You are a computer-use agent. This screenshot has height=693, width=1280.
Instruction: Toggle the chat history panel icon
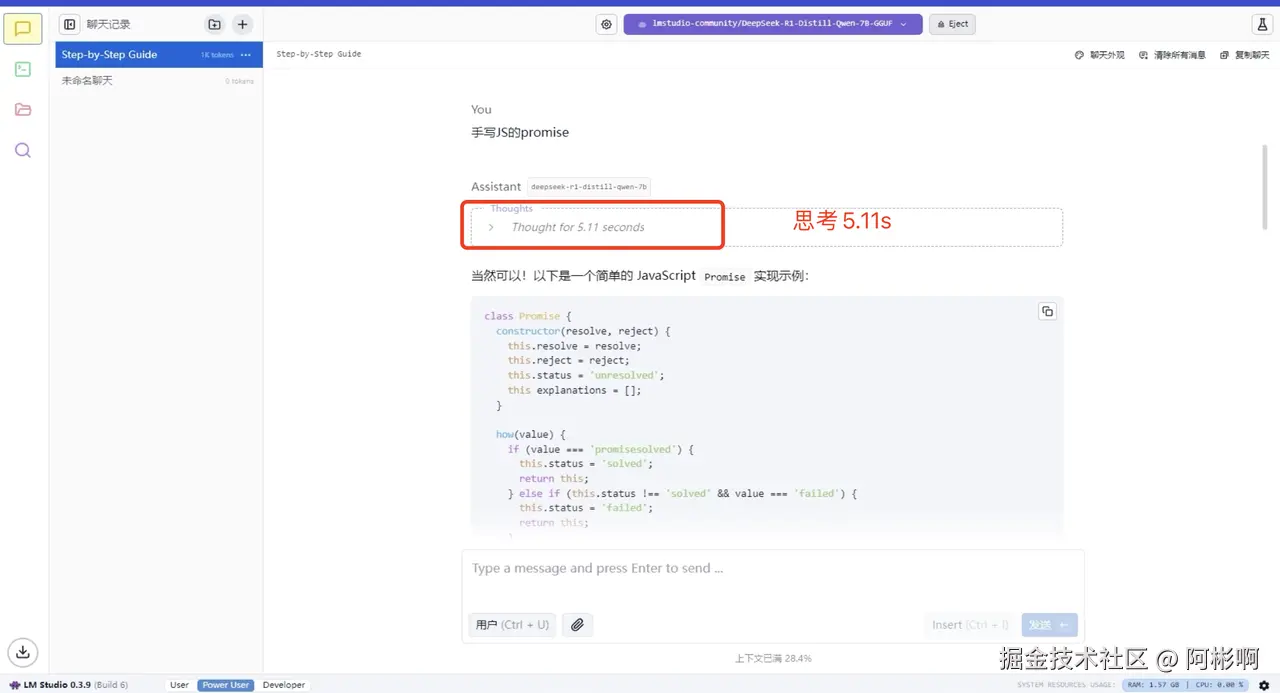point(69,24)
